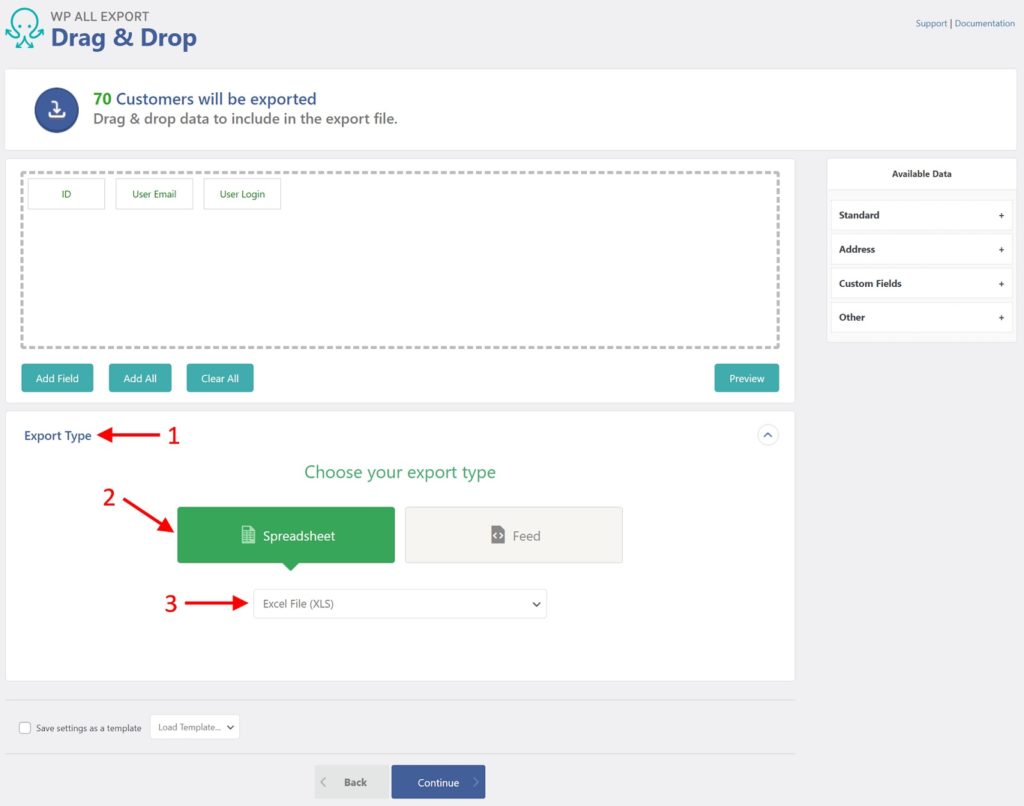Click the Clear All button
Image resolution: width=1024 pixels, height=806 pixels.
click(219, 378)
